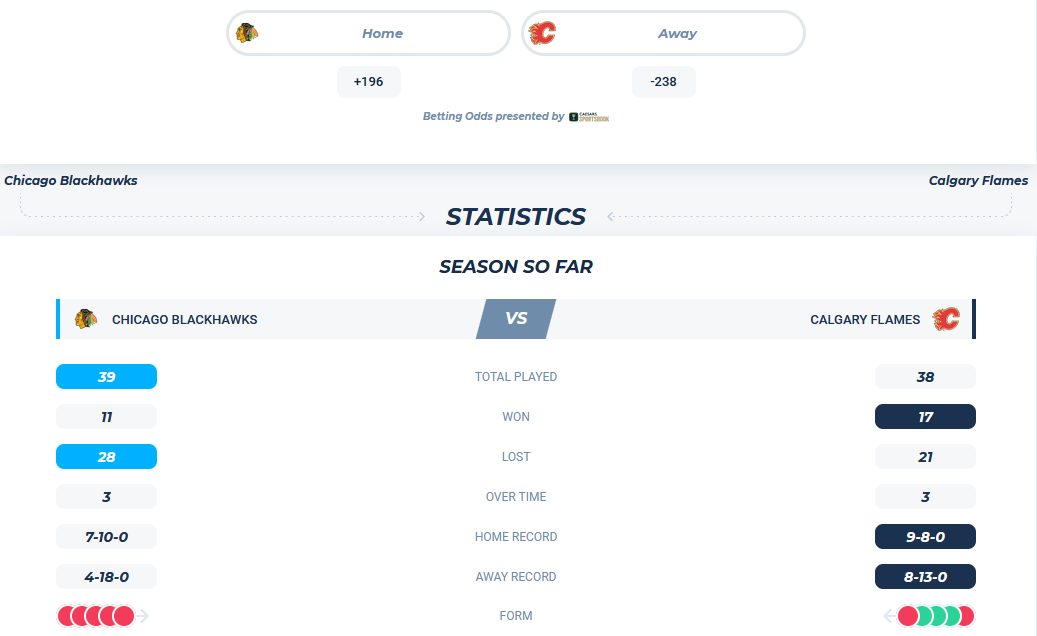The width and height of the screenshot is (1037, 636).
Task: Open Chicago Blackhawks team heading link
Action: coord(71,180)
